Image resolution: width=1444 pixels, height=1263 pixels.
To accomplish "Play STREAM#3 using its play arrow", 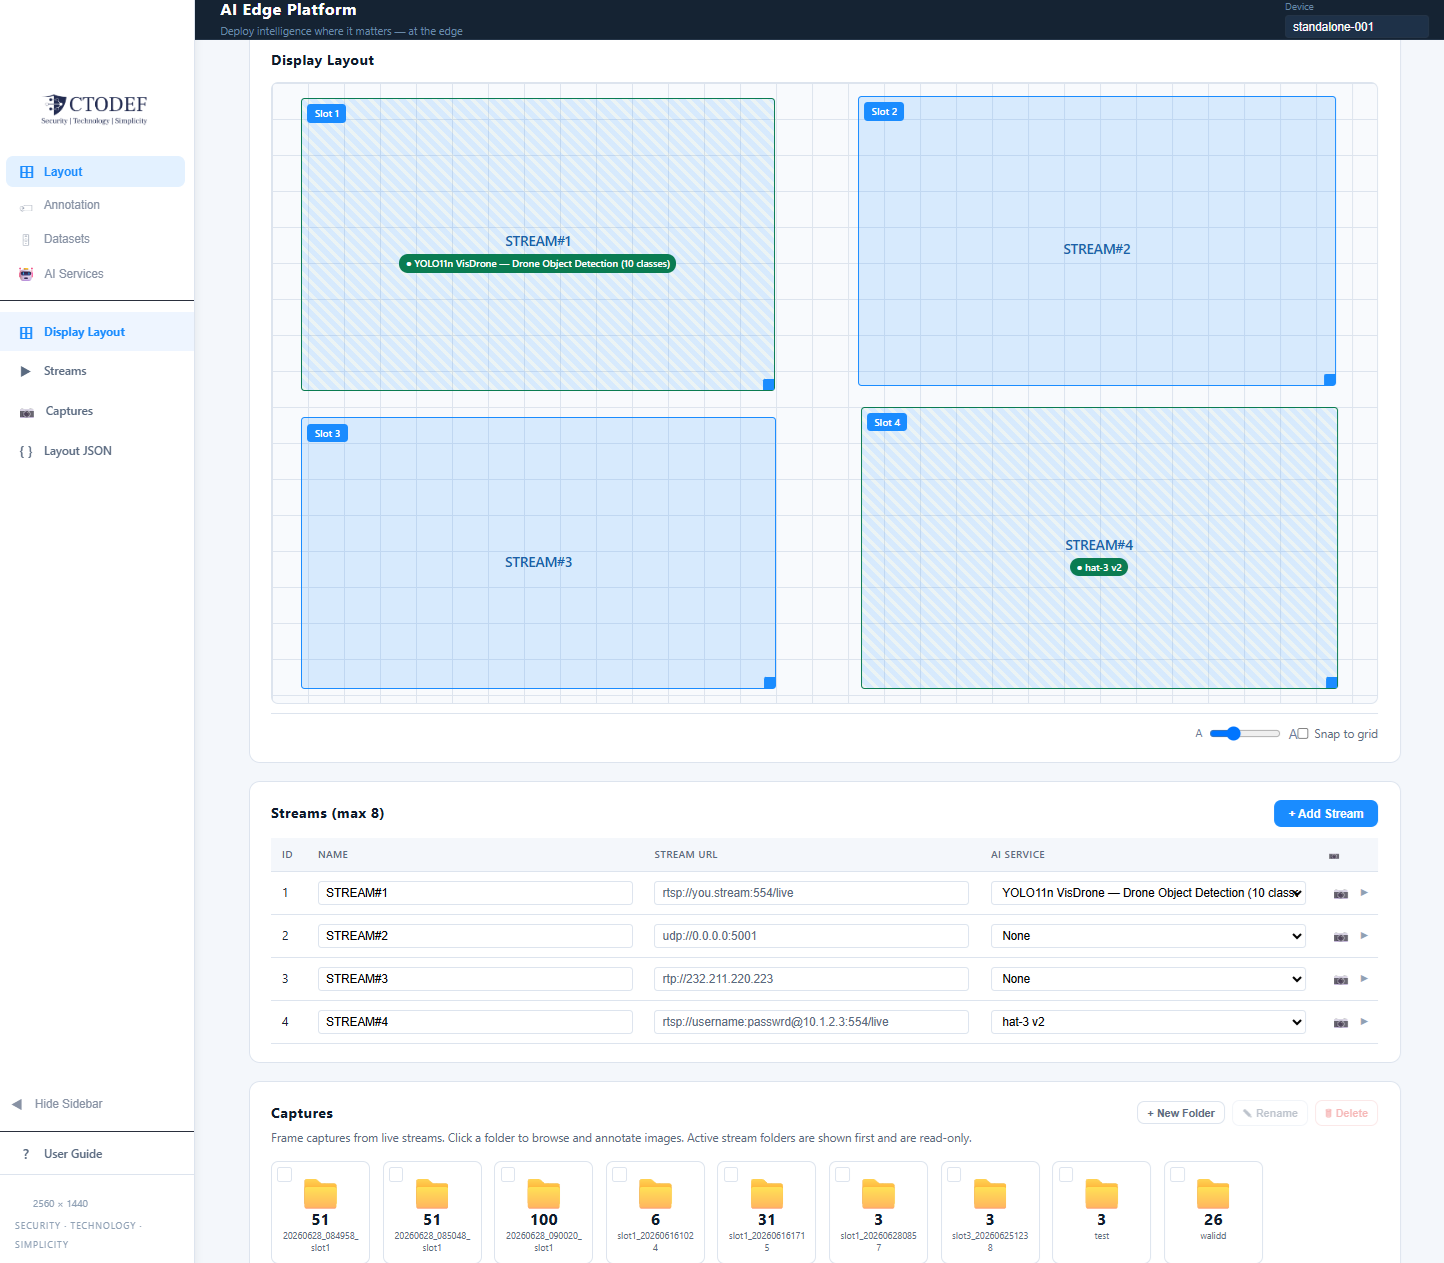I will pos(1364,979).
